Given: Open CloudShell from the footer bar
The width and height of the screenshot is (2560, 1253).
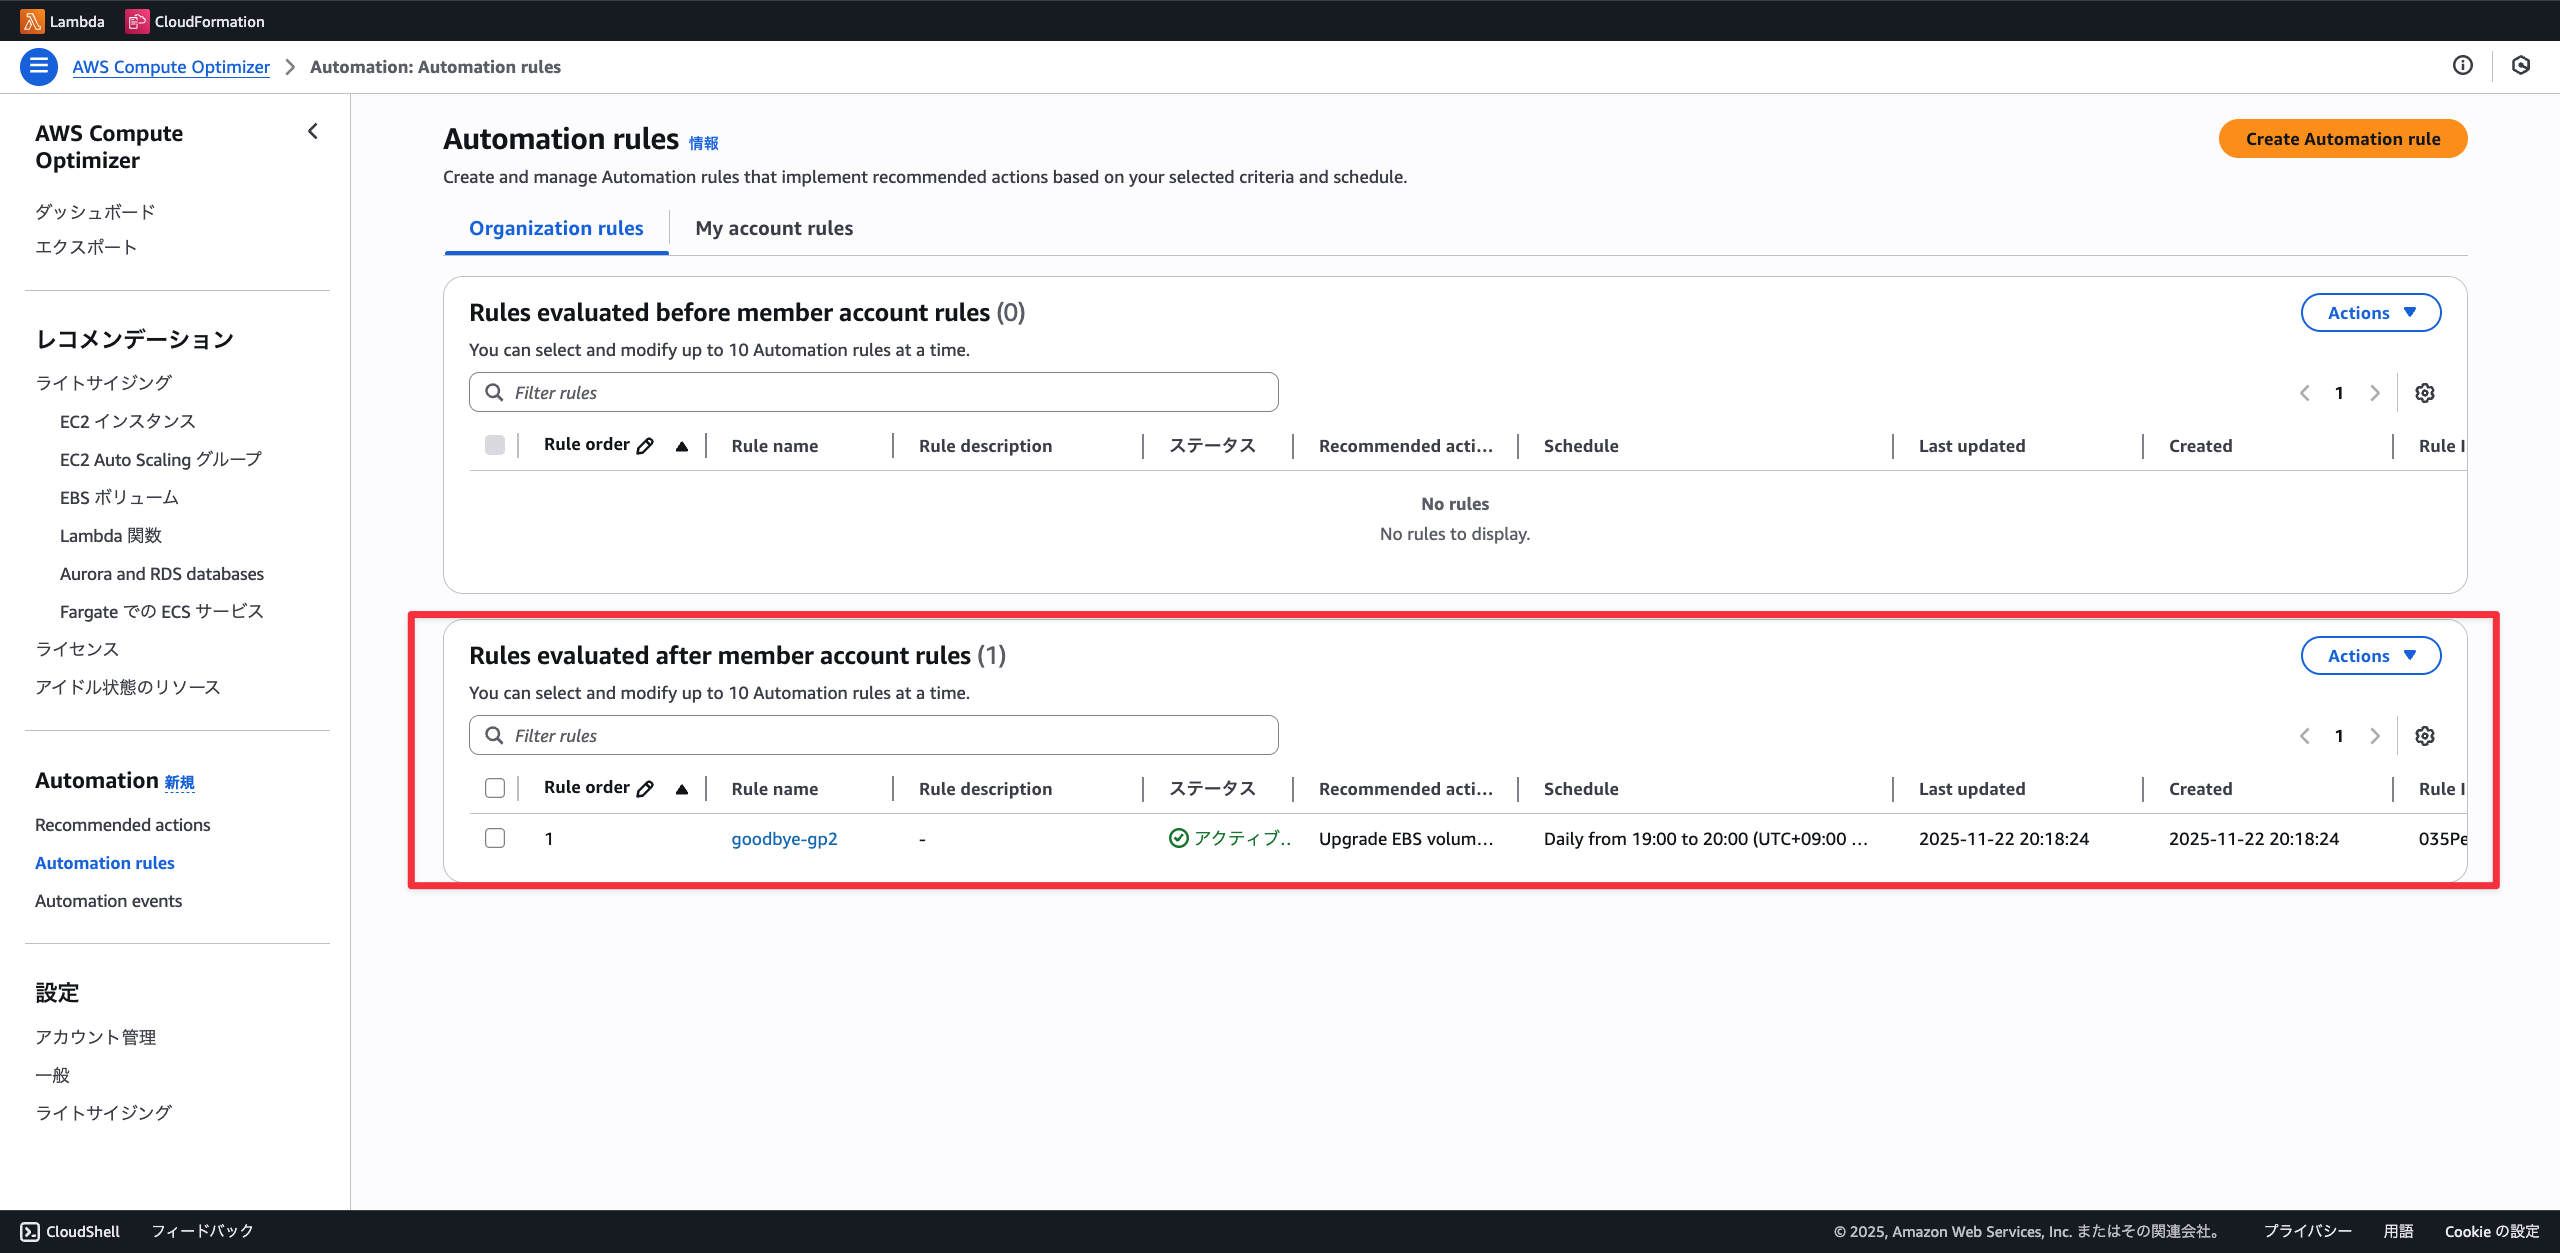Looking at the screenshot, I should pos(70,1231).
